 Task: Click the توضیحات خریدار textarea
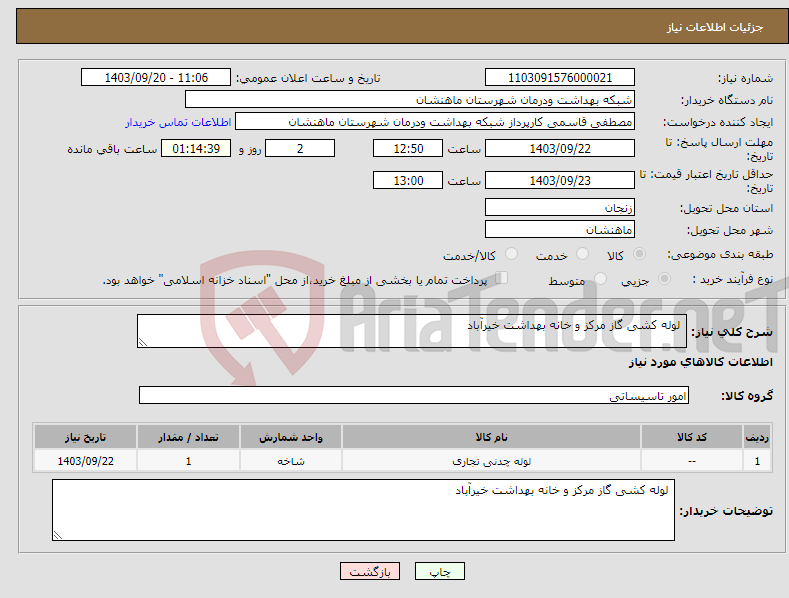pyautogui.click(x=363, y=510)
